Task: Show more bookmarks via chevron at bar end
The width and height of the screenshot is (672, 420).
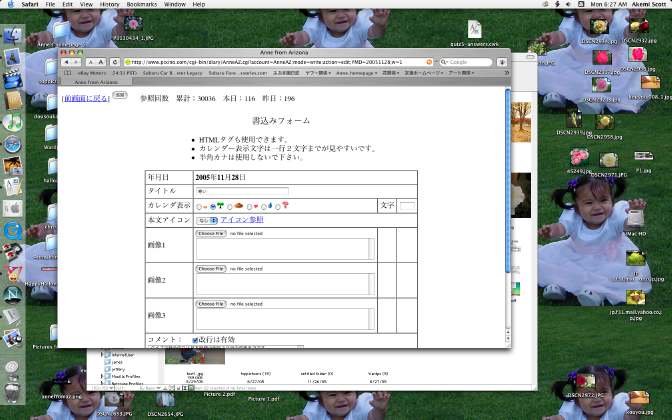Action: coord(507,73)
